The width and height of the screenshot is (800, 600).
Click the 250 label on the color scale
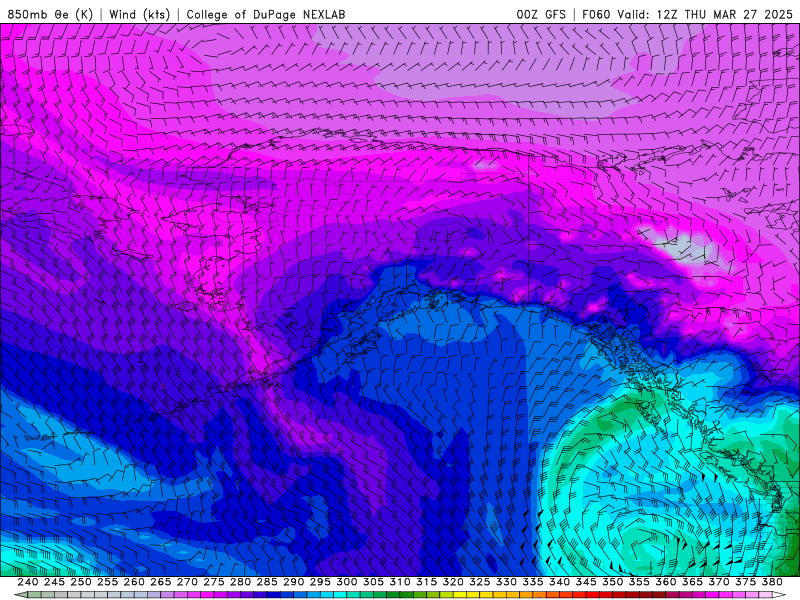pyautogui.click(x=81, y=582)
